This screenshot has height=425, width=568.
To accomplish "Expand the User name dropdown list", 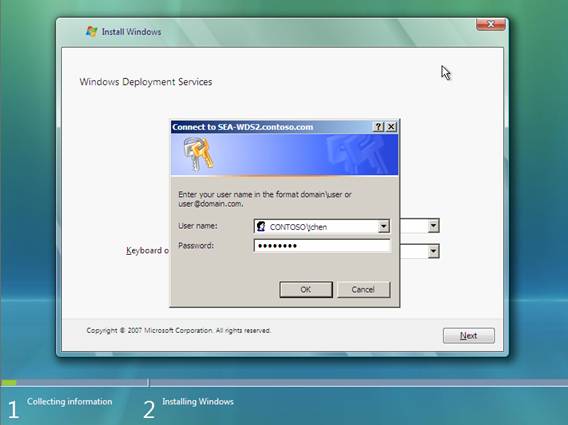I will (x=384, y=226).
